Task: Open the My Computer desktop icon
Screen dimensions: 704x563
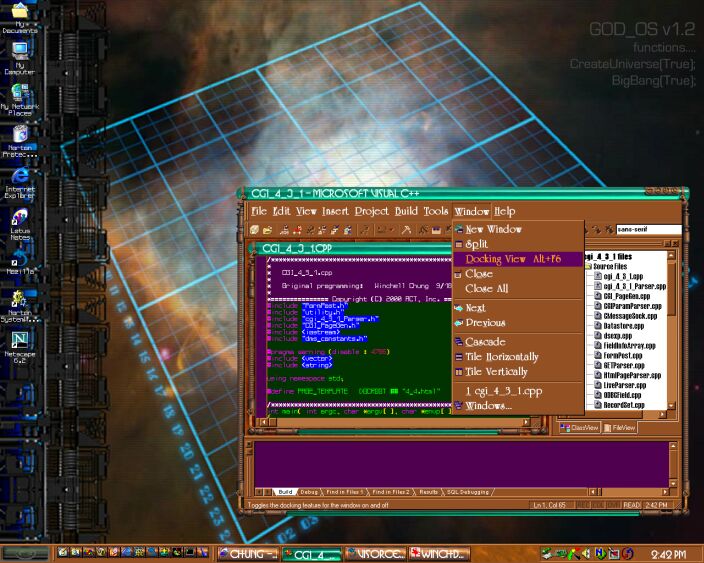Action: point(19,52)
